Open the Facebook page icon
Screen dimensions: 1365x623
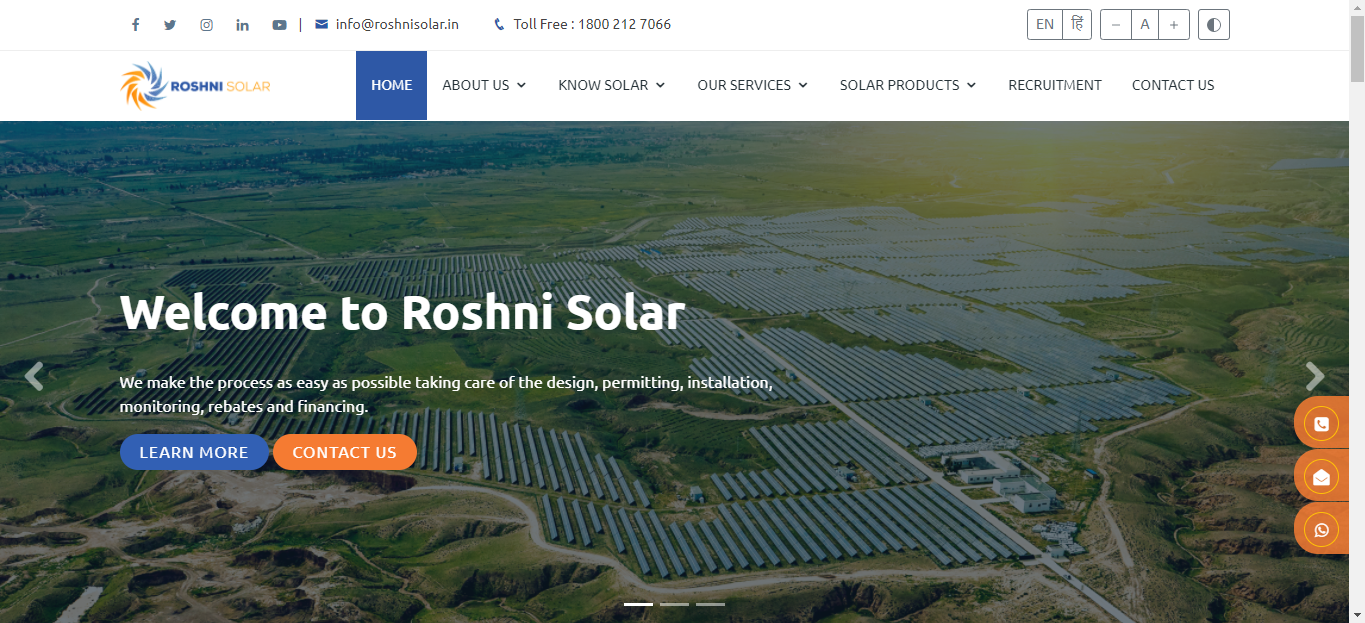coord(136,25)
